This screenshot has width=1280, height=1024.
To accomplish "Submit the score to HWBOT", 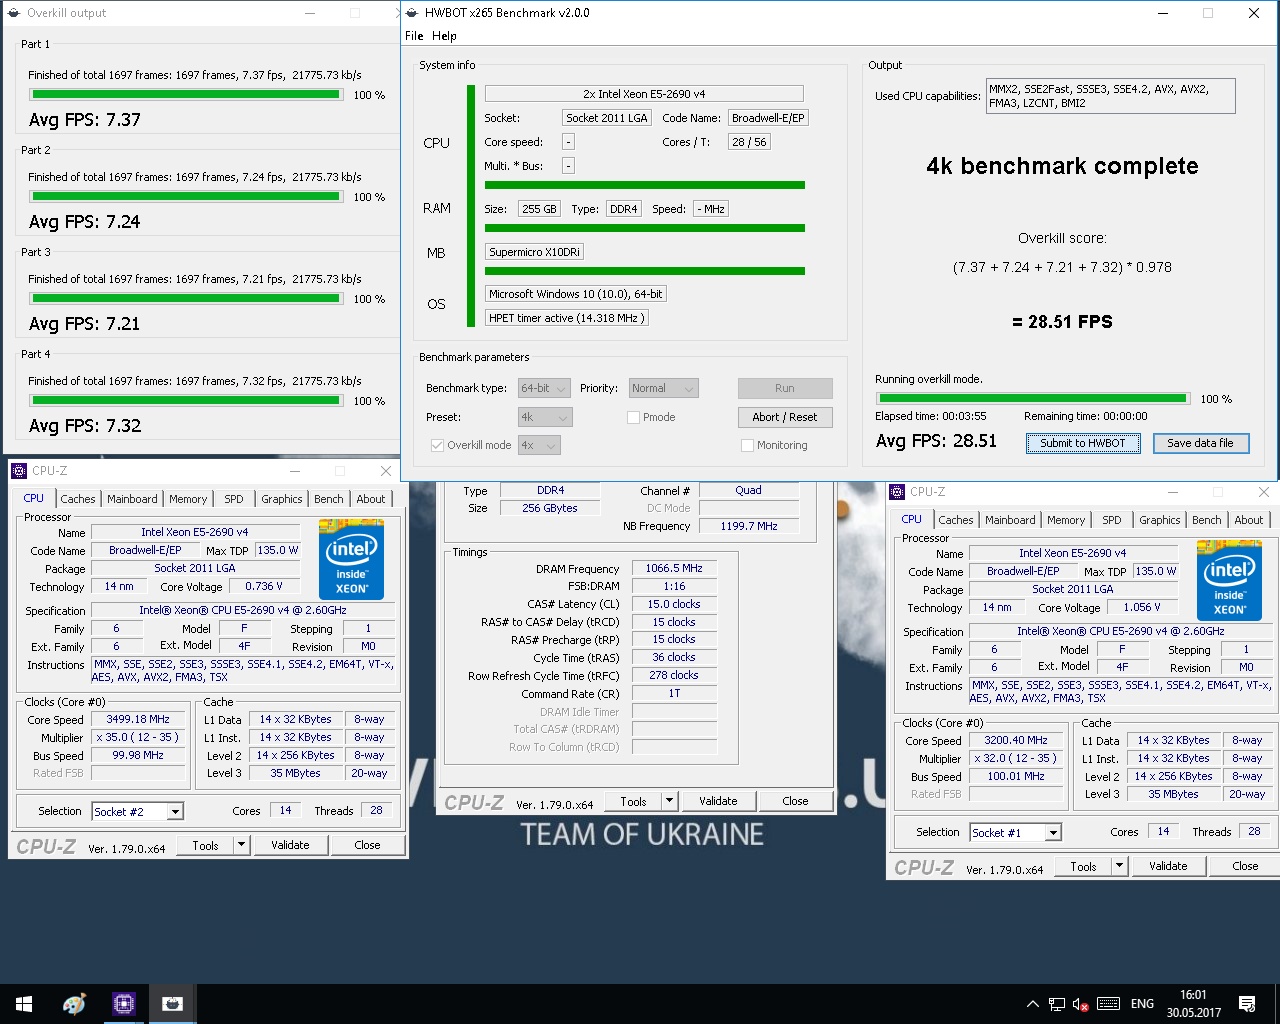I will (1083, 443).
